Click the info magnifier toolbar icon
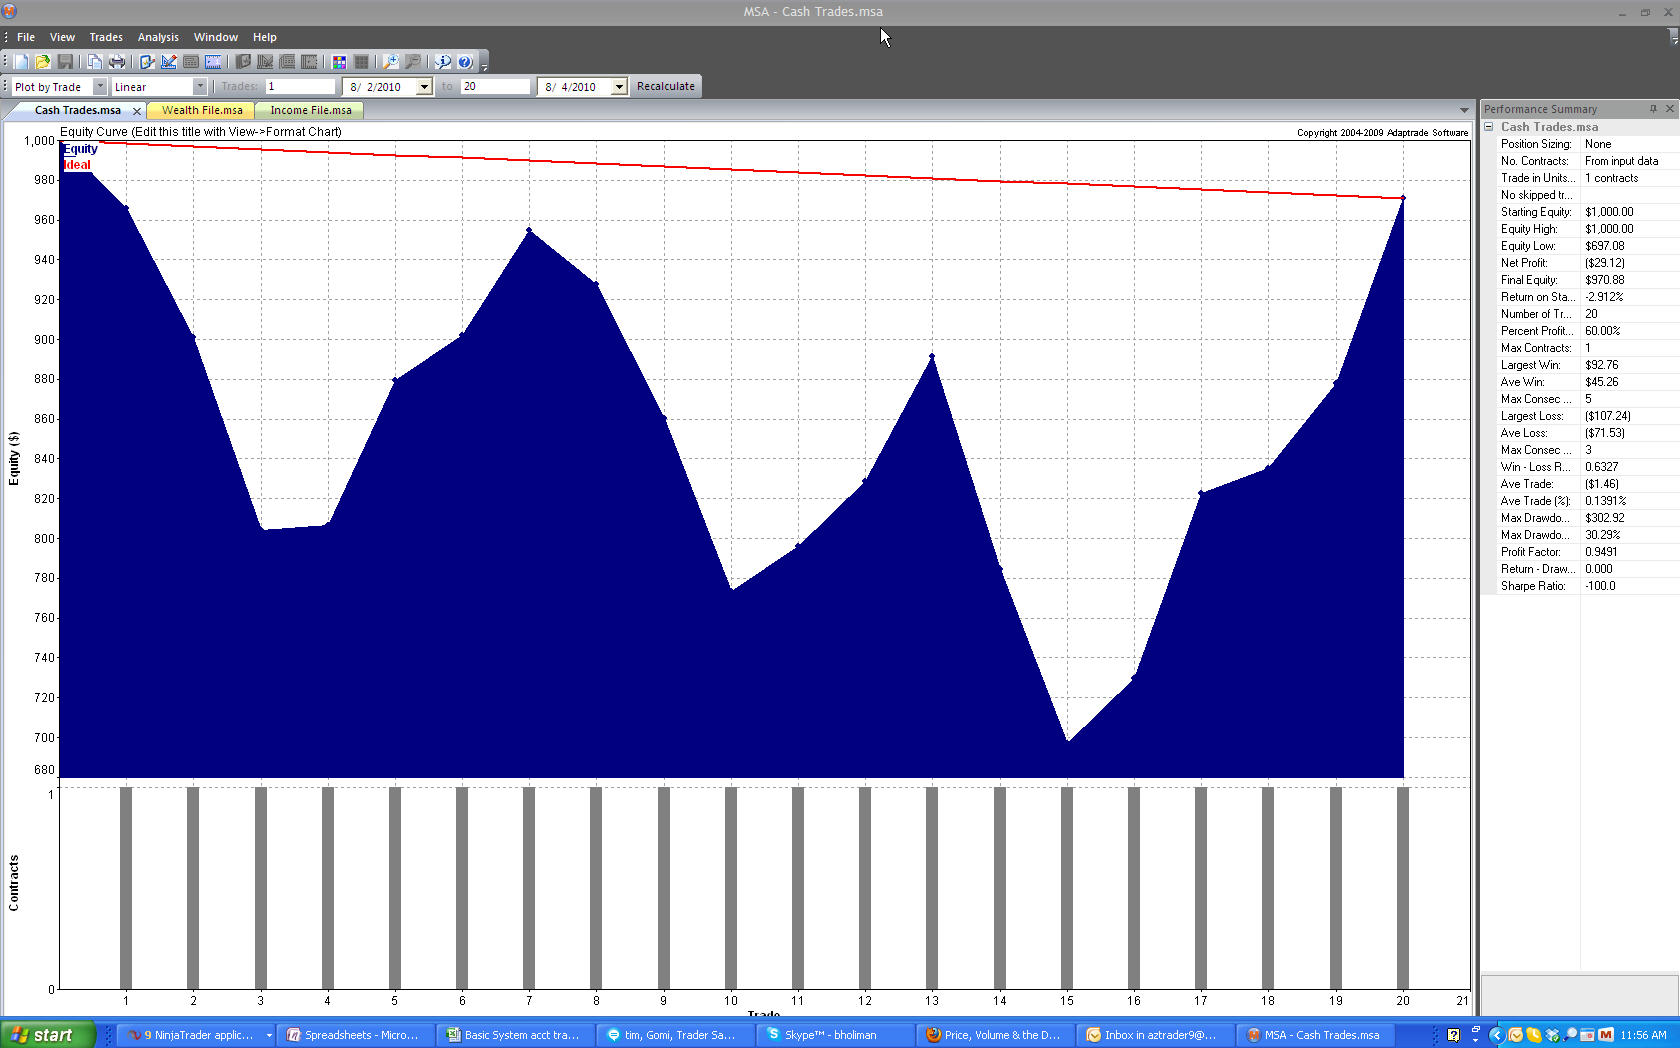The image size is (1680, 1048). [443, 62]
